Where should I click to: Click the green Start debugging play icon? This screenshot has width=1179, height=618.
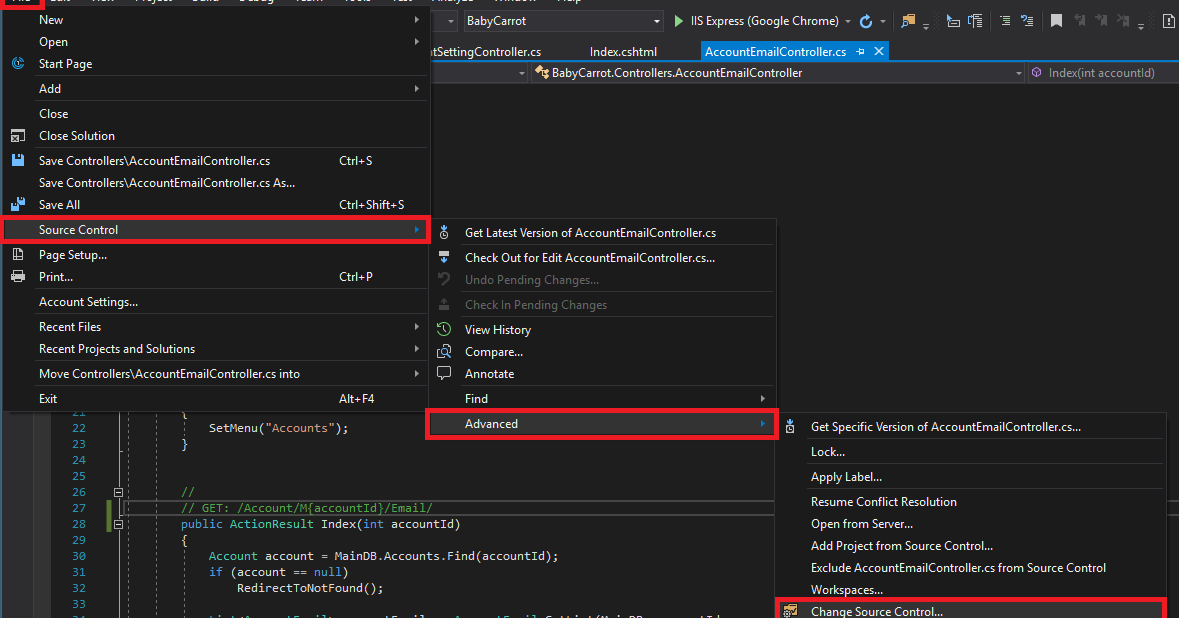click(678, 21)
